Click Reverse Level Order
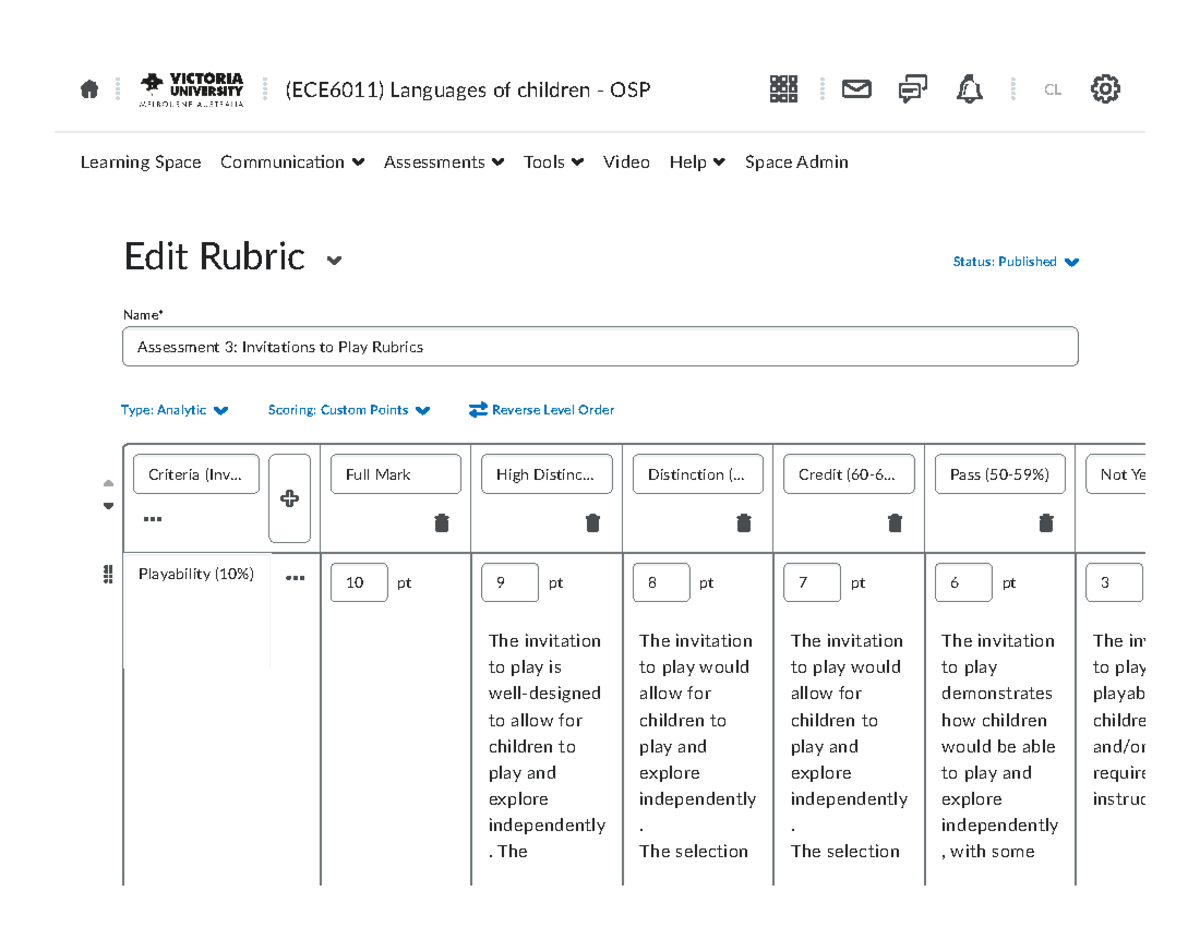Screen dimensions: 1200x927 [x=541, y=410]
